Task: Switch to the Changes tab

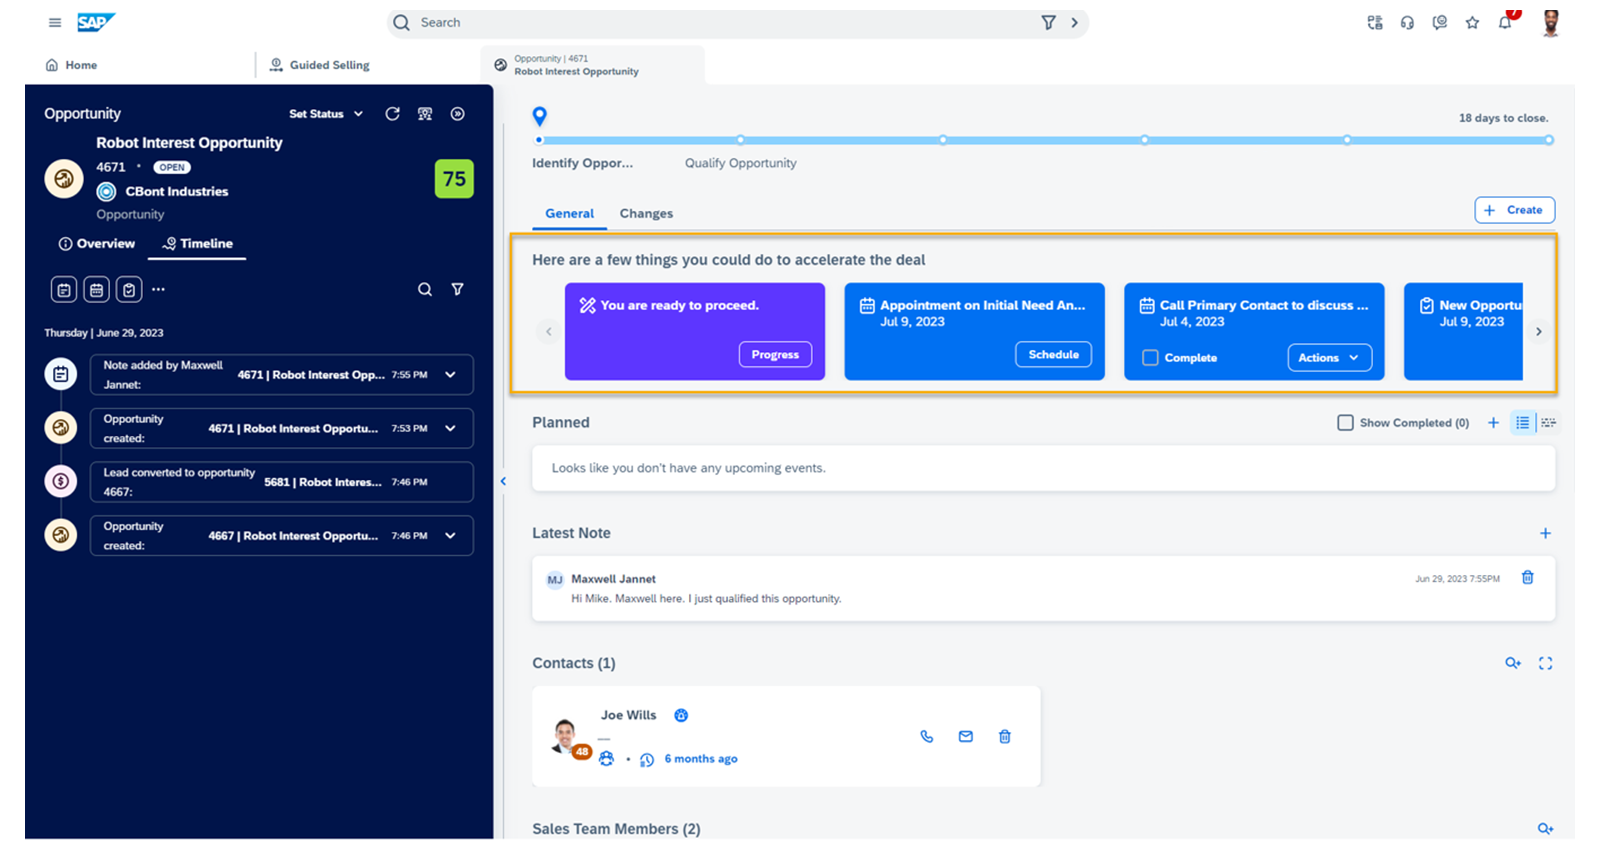Action: [x=646, y=214]
